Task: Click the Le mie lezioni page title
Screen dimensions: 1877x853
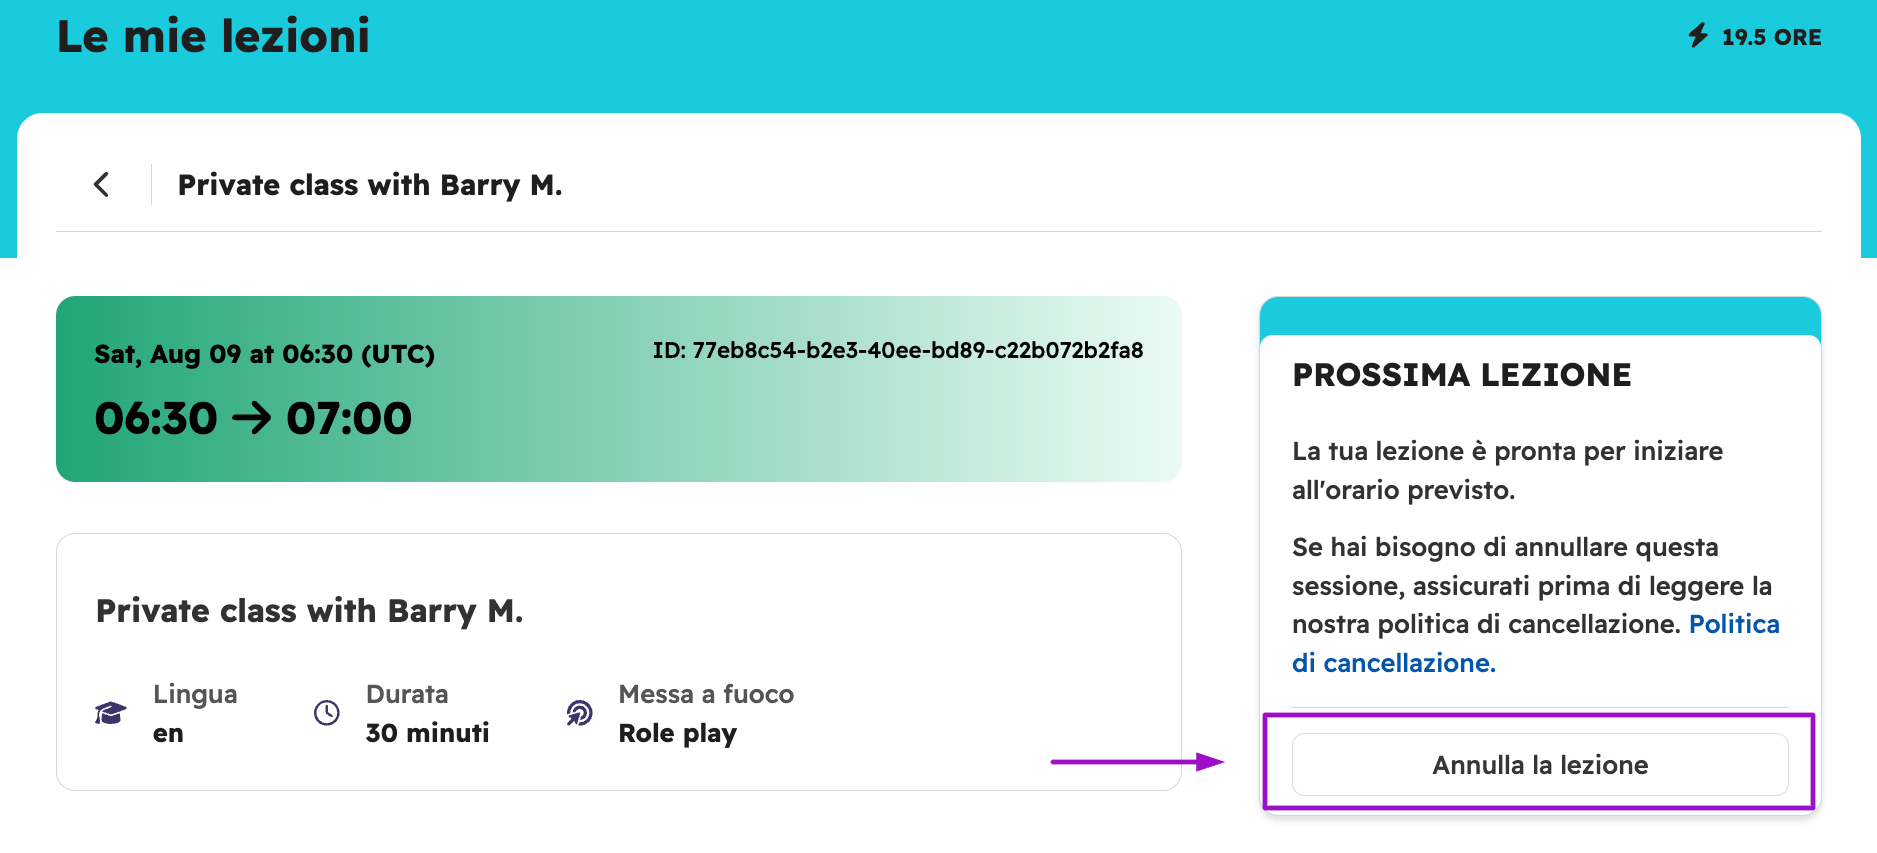Action: coord(213,36)
